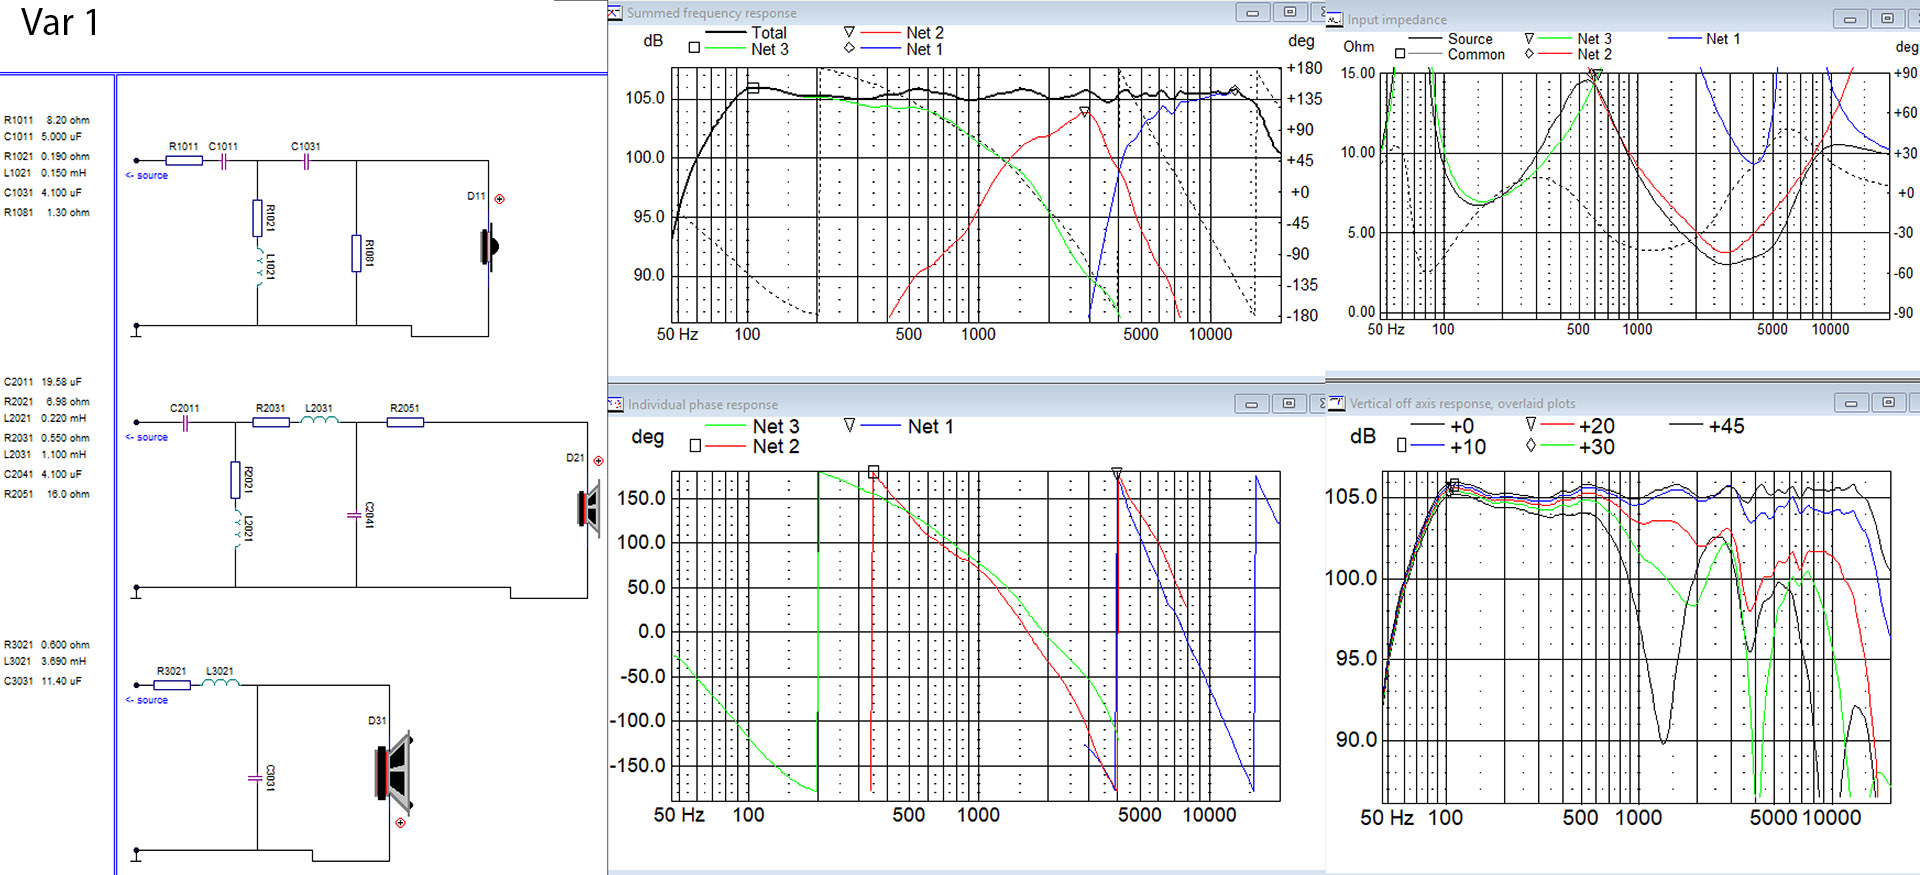Select the midrange driver D21 symbol
Screen dimensions: 1920x875
(589, 508)
